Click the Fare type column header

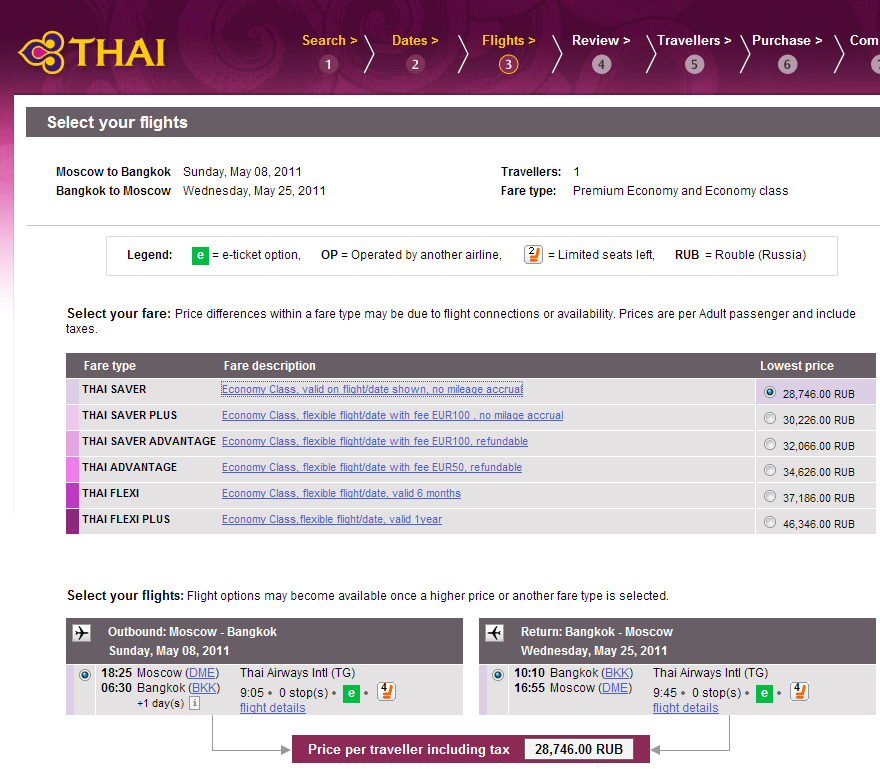coord(109,366)
